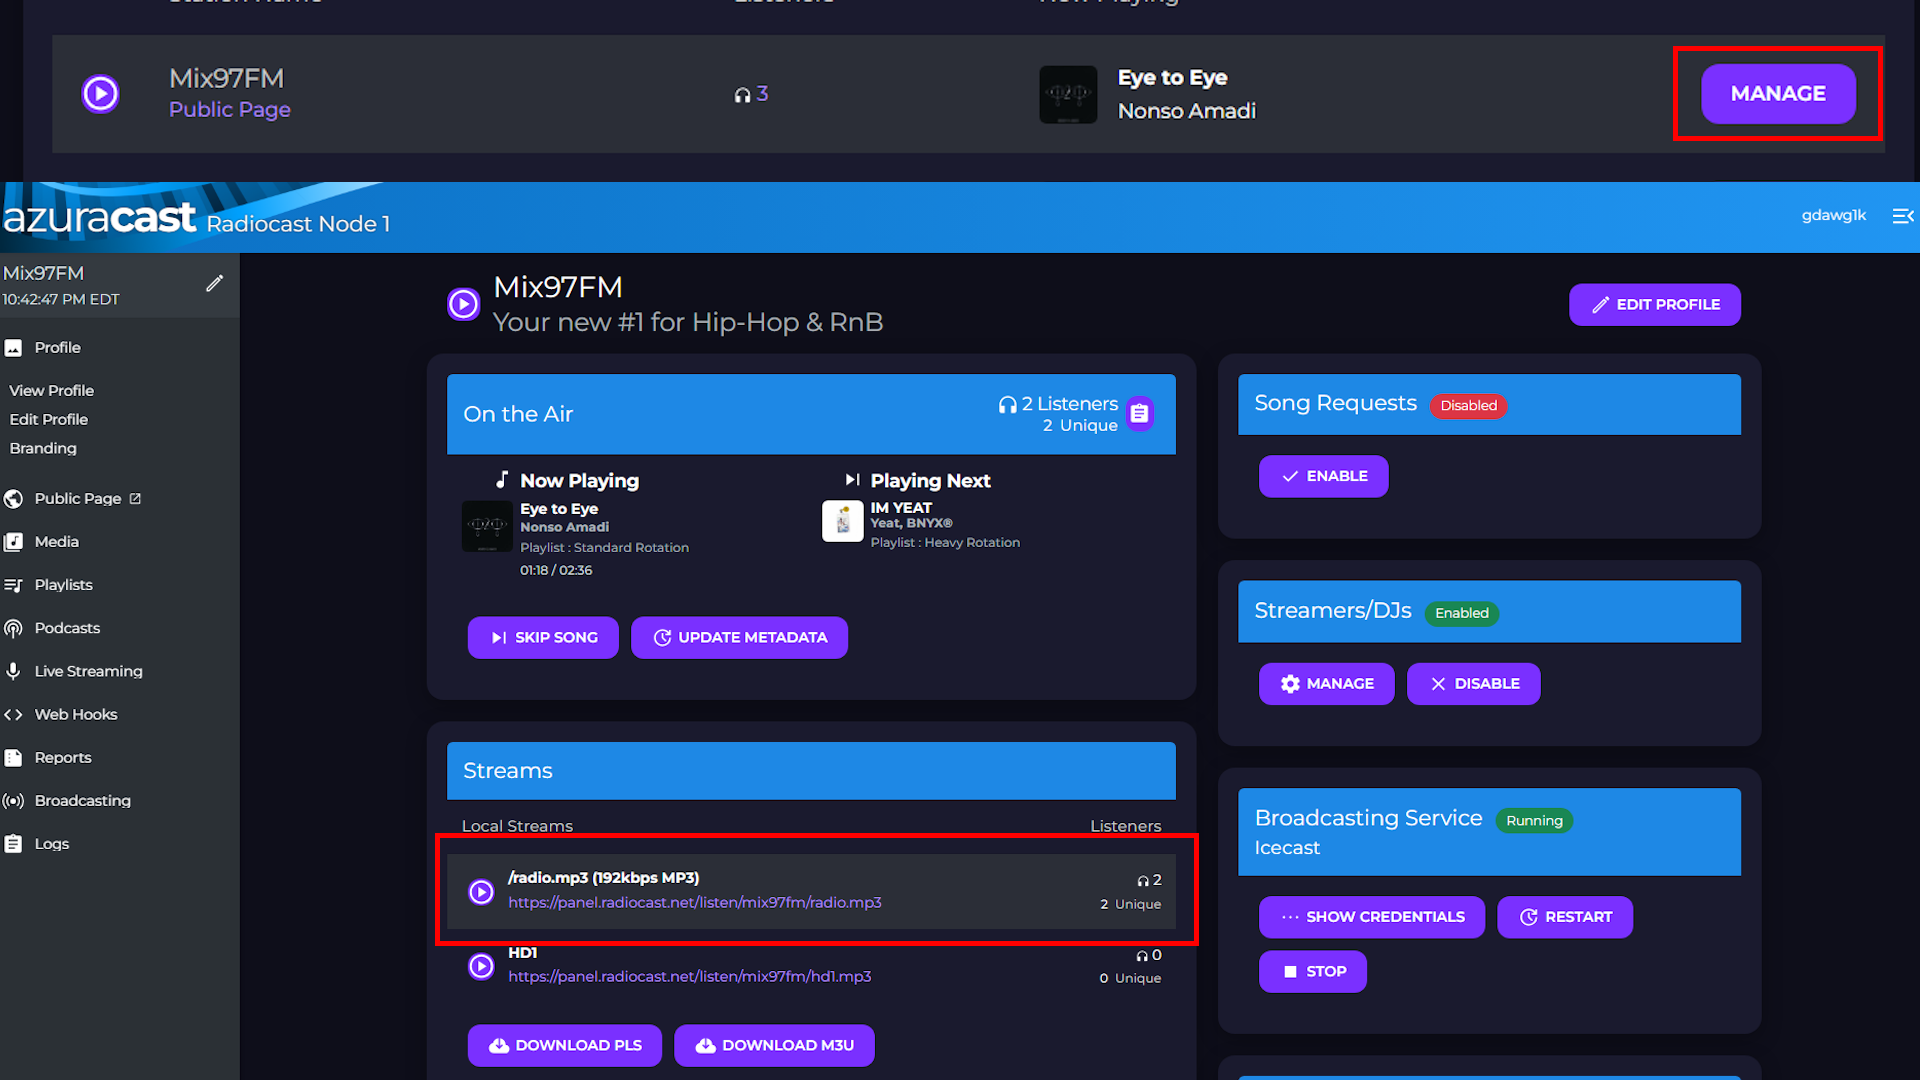This screenshot has height=1080, width=1920.
Task: Enable Song Requests
Action: pos(1324,477)
